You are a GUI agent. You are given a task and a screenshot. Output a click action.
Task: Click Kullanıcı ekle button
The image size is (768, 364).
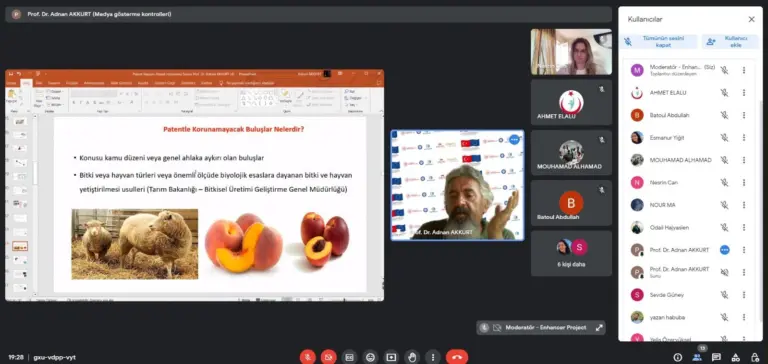pos(730,42)
